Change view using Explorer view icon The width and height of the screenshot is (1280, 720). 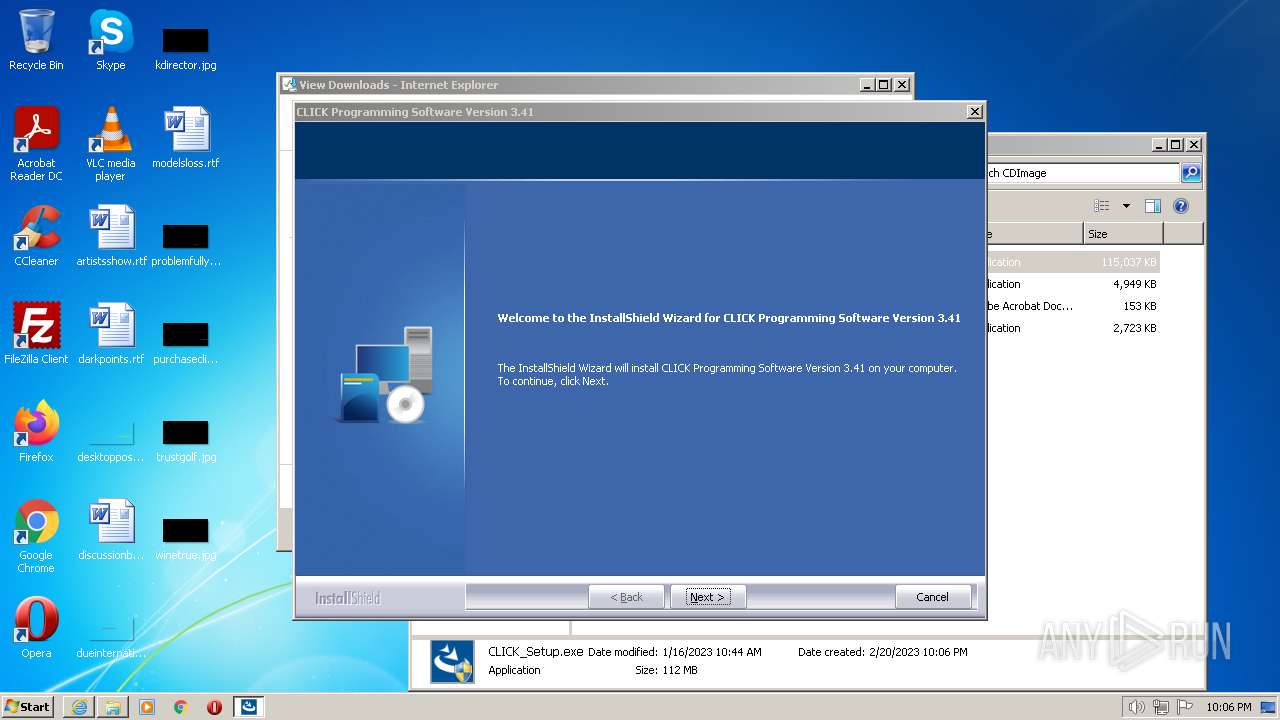click(x=1101, y=206)
